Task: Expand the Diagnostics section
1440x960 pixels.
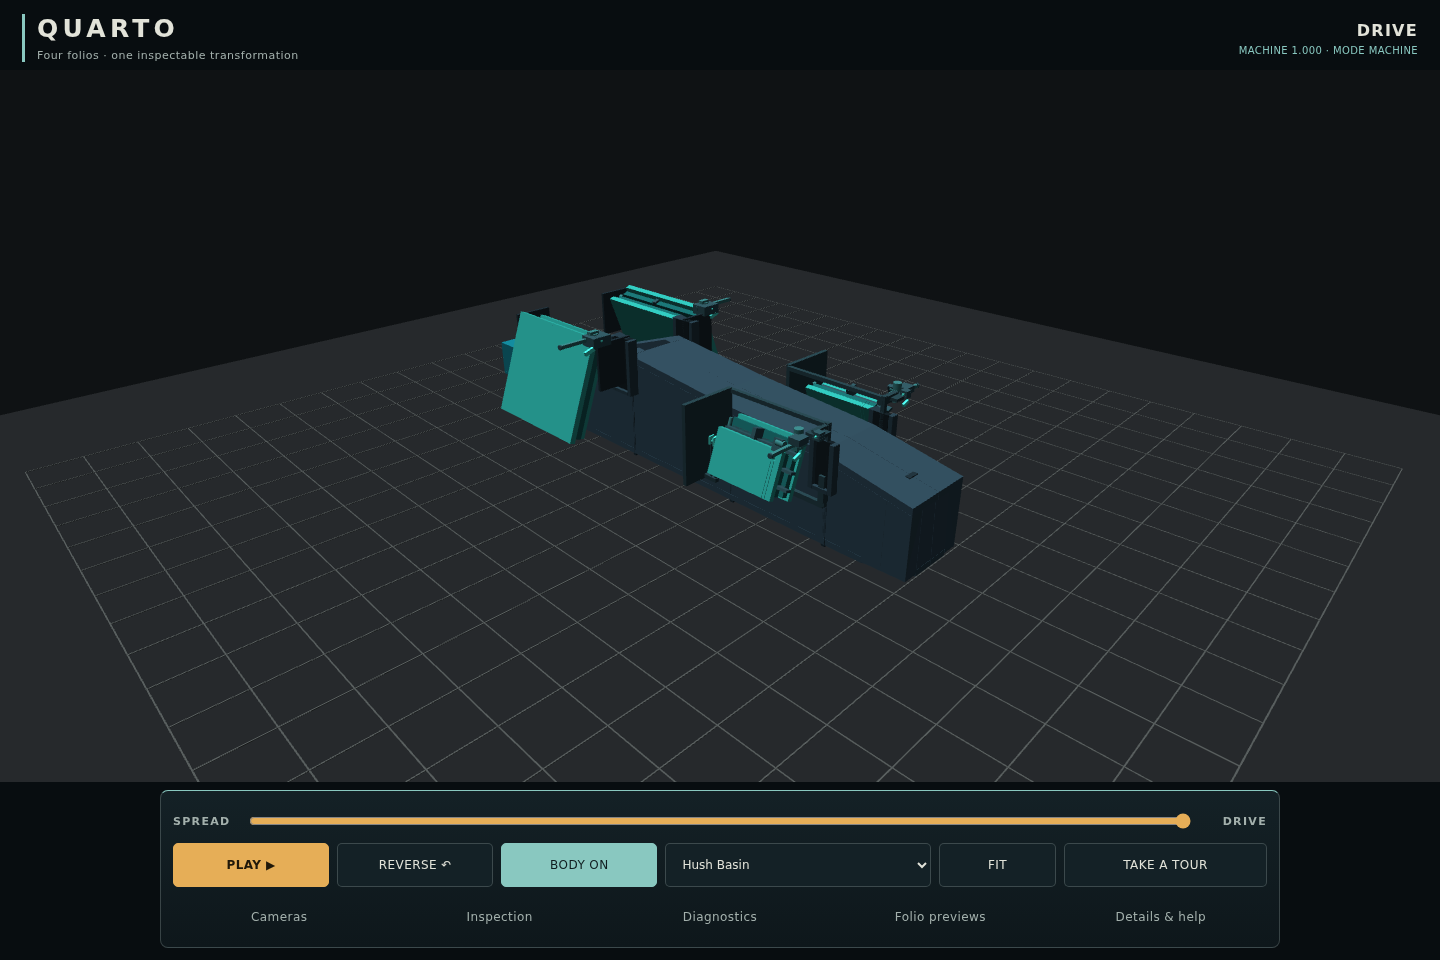Action: 720,917
